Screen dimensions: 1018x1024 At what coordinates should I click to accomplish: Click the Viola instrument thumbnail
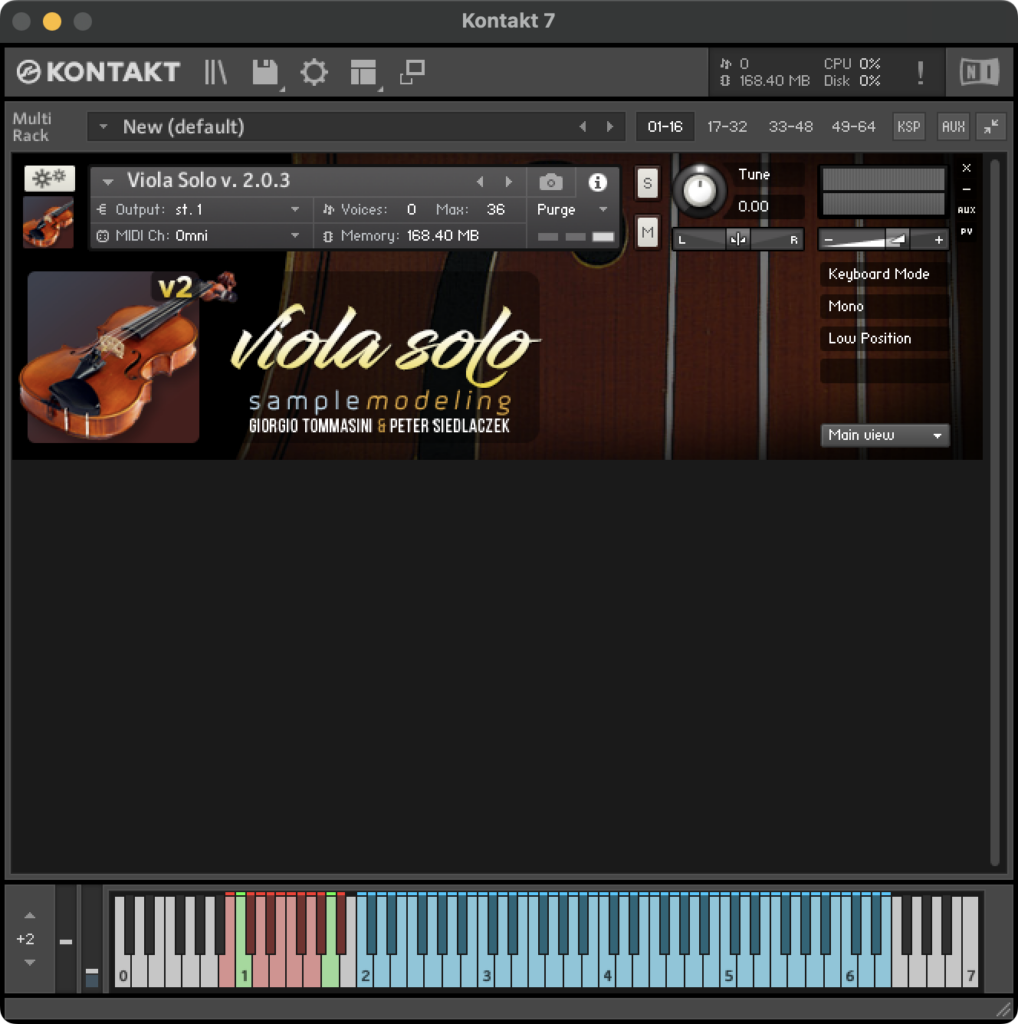tap(48, 222)
